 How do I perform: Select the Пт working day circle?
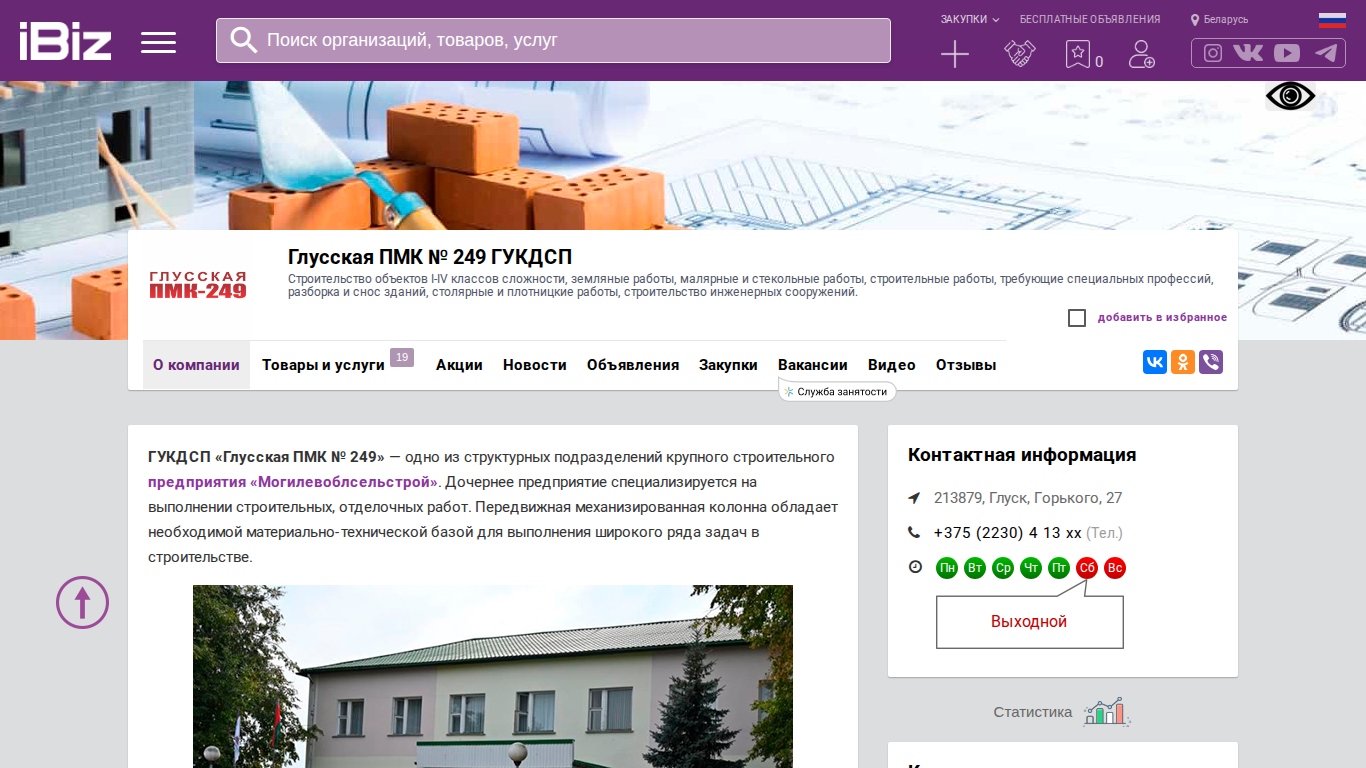tap(1059, 568)
